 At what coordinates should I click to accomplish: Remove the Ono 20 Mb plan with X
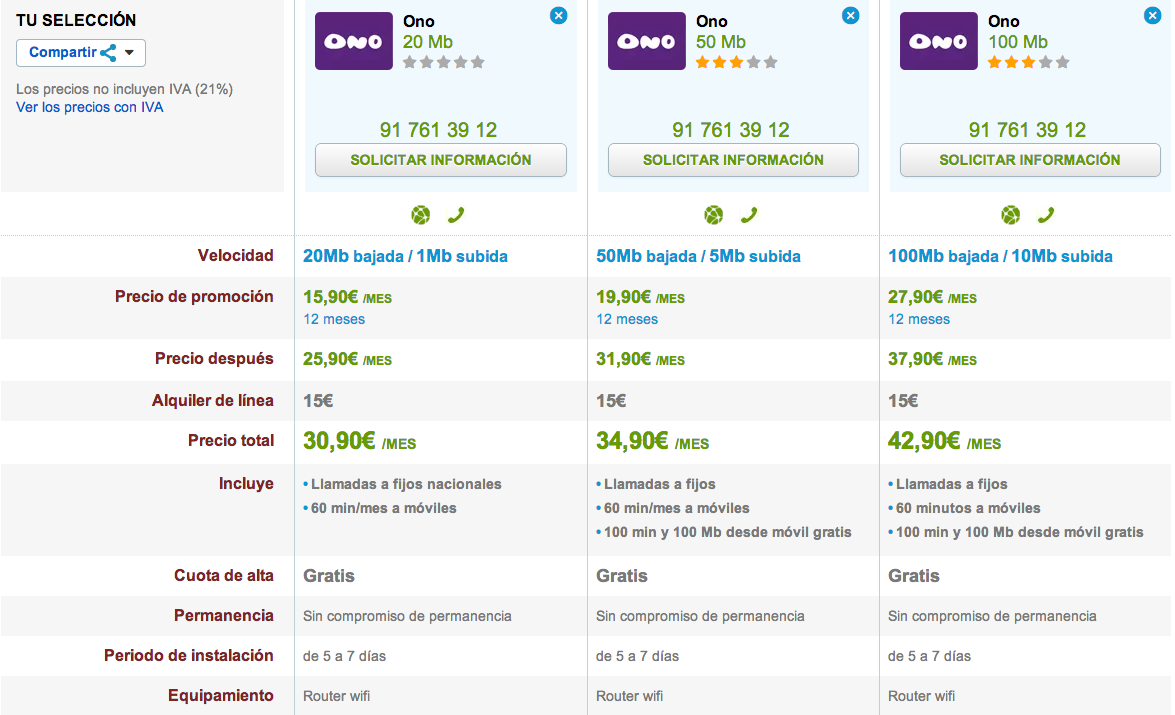point(558,16)
